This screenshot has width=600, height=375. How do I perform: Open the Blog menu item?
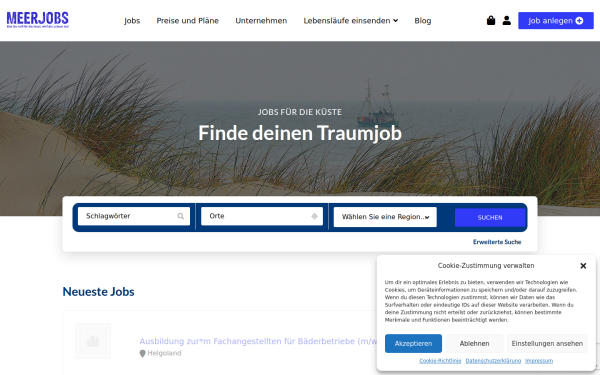423,21
